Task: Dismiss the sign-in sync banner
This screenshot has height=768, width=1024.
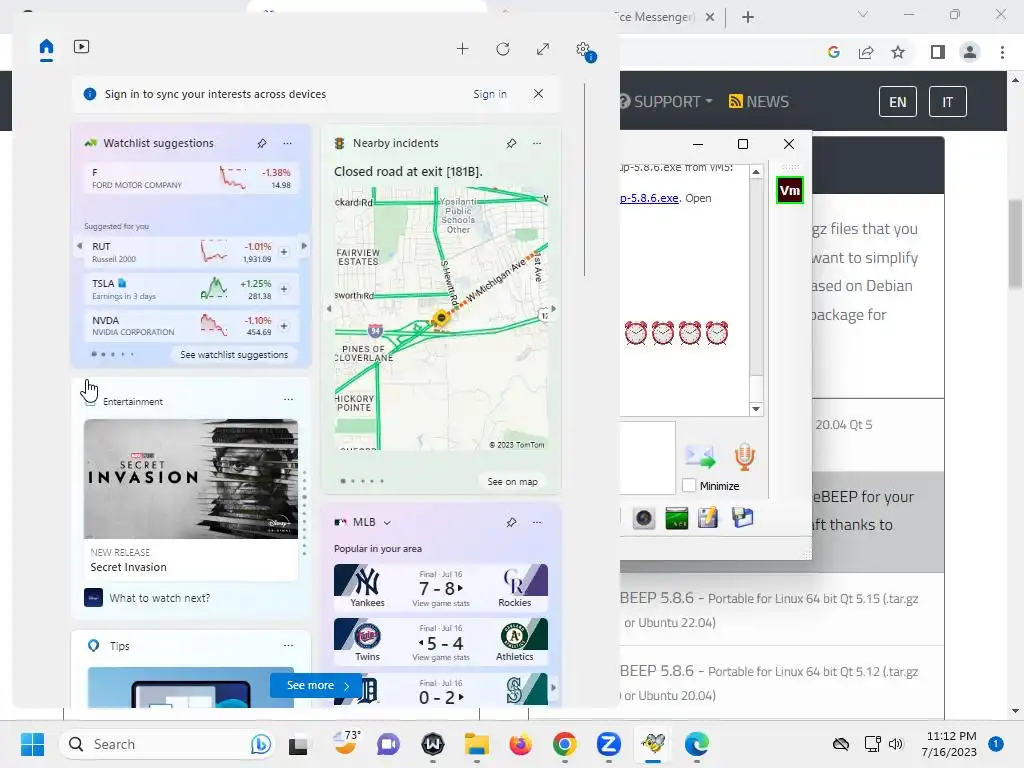Action: (x=538, y=93)
